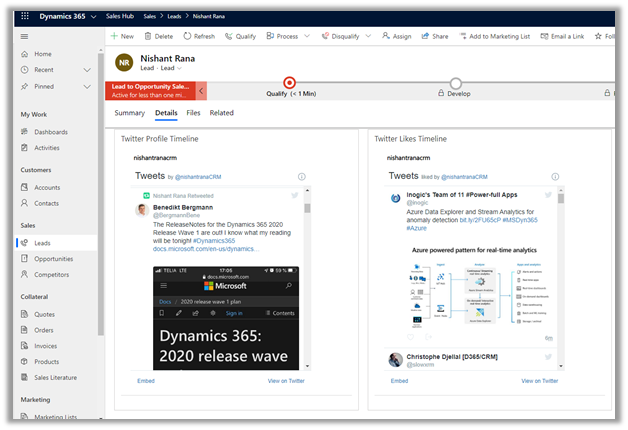Click the Delete trash icon button
The image size is (628, 430).
158,36
